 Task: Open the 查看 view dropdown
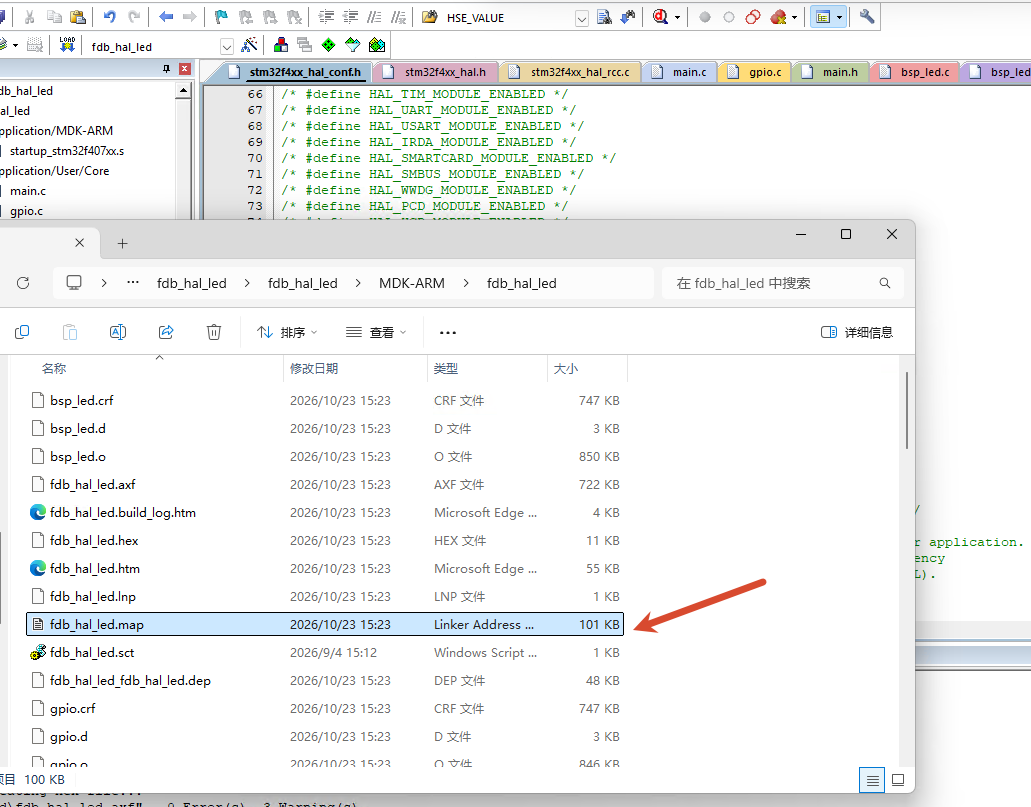point(376,332)
